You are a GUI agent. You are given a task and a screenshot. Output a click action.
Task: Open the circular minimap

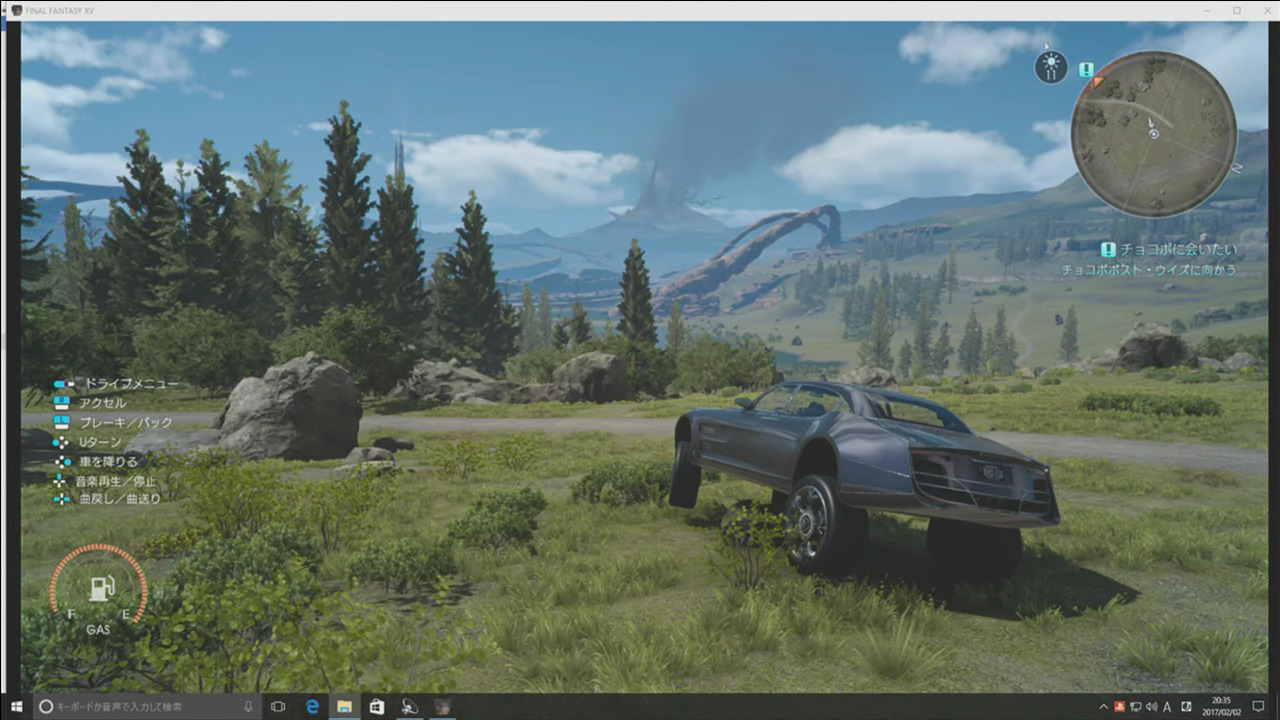[1153, 133]
